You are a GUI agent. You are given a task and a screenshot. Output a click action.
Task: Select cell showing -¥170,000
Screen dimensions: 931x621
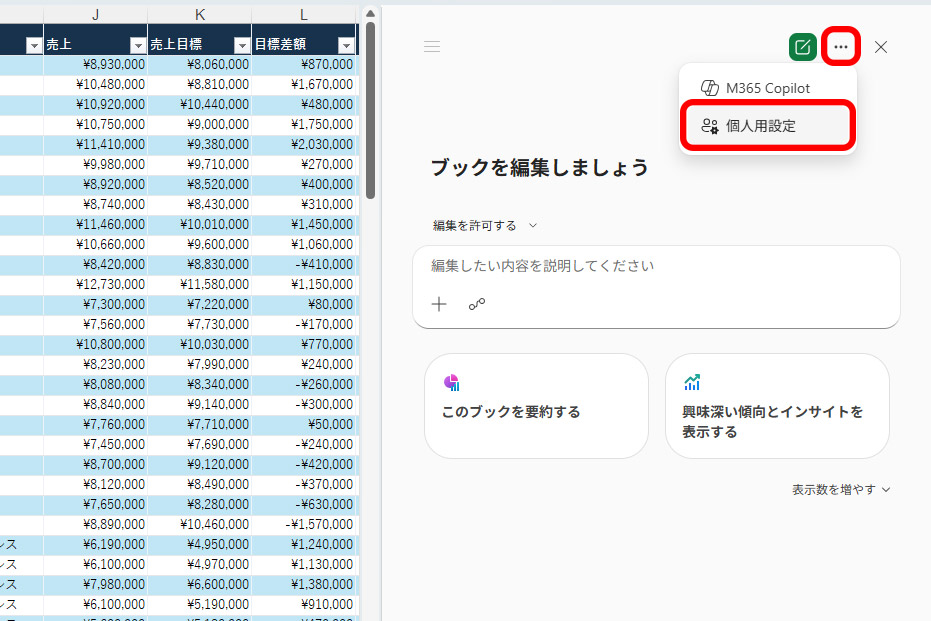pyautogui.click(x=304, y=324)
